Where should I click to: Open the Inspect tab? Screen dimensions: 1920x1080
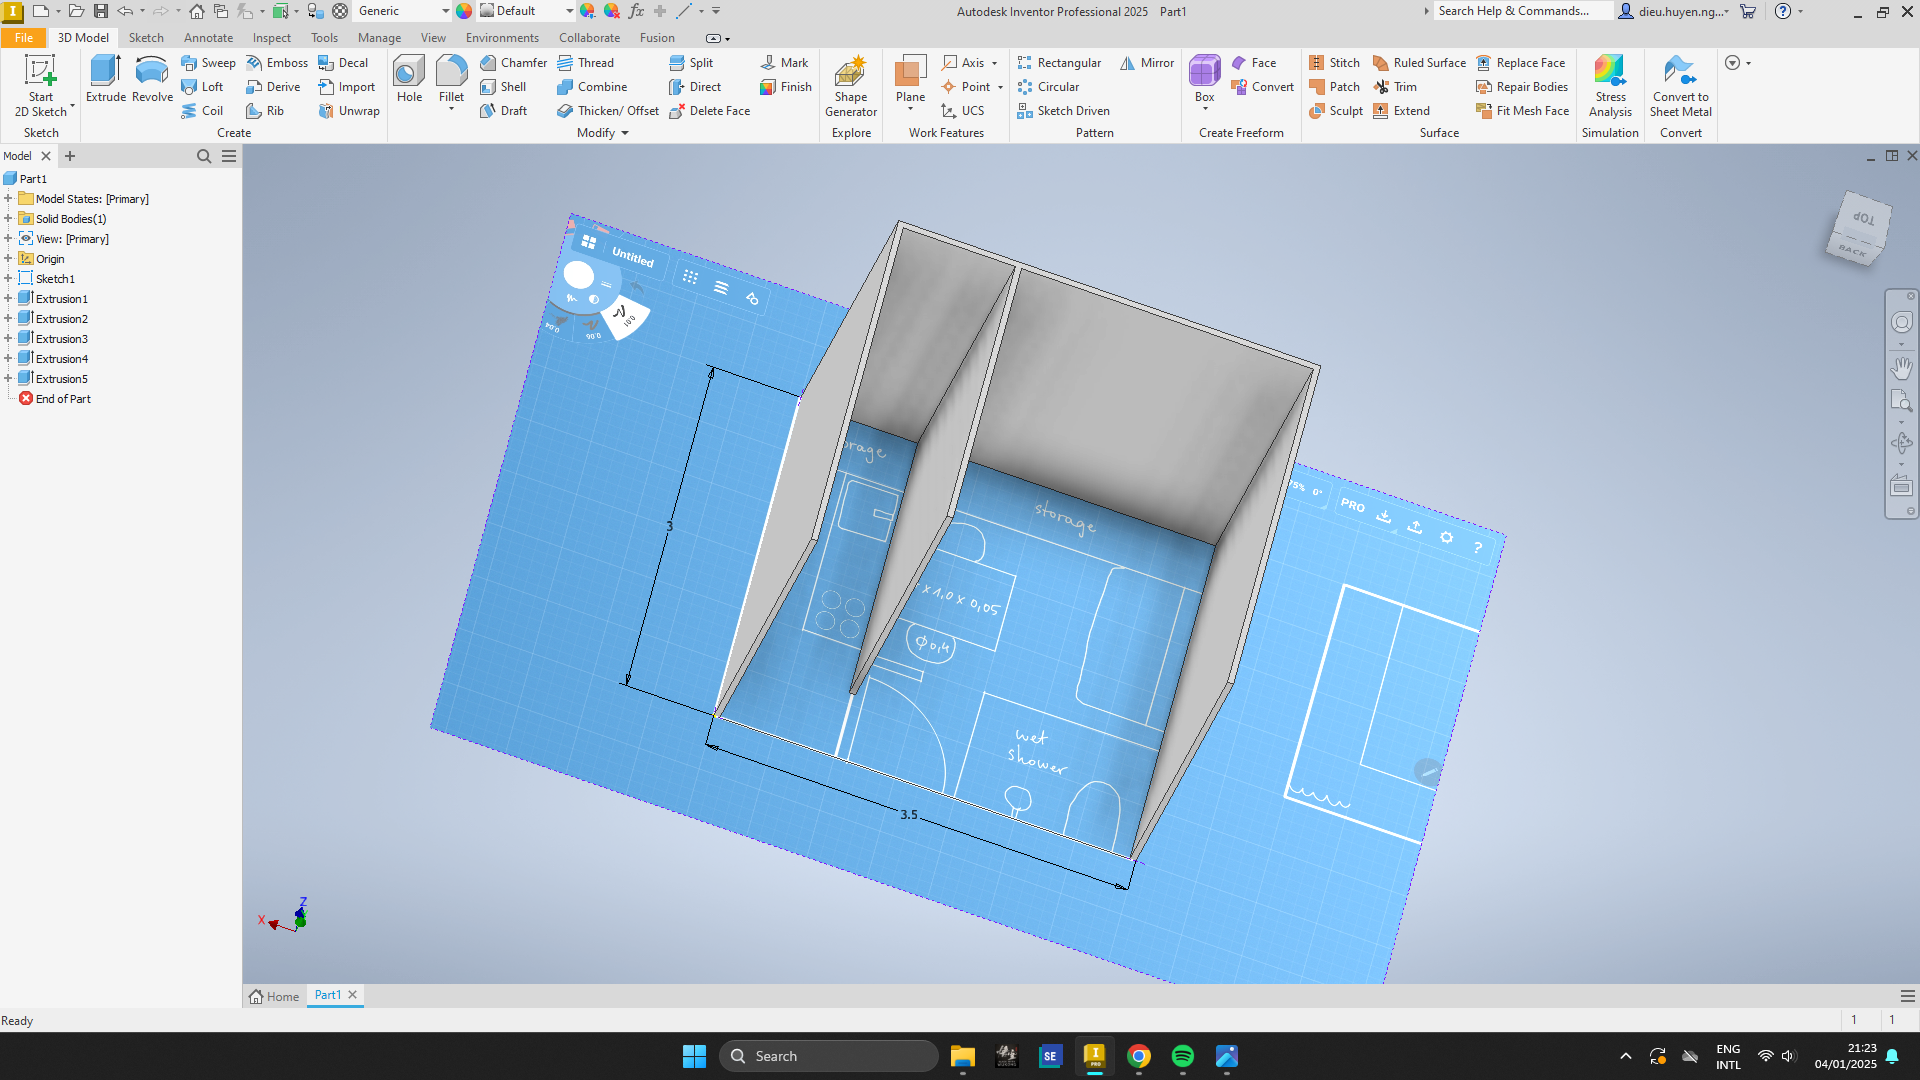point(271,38)
